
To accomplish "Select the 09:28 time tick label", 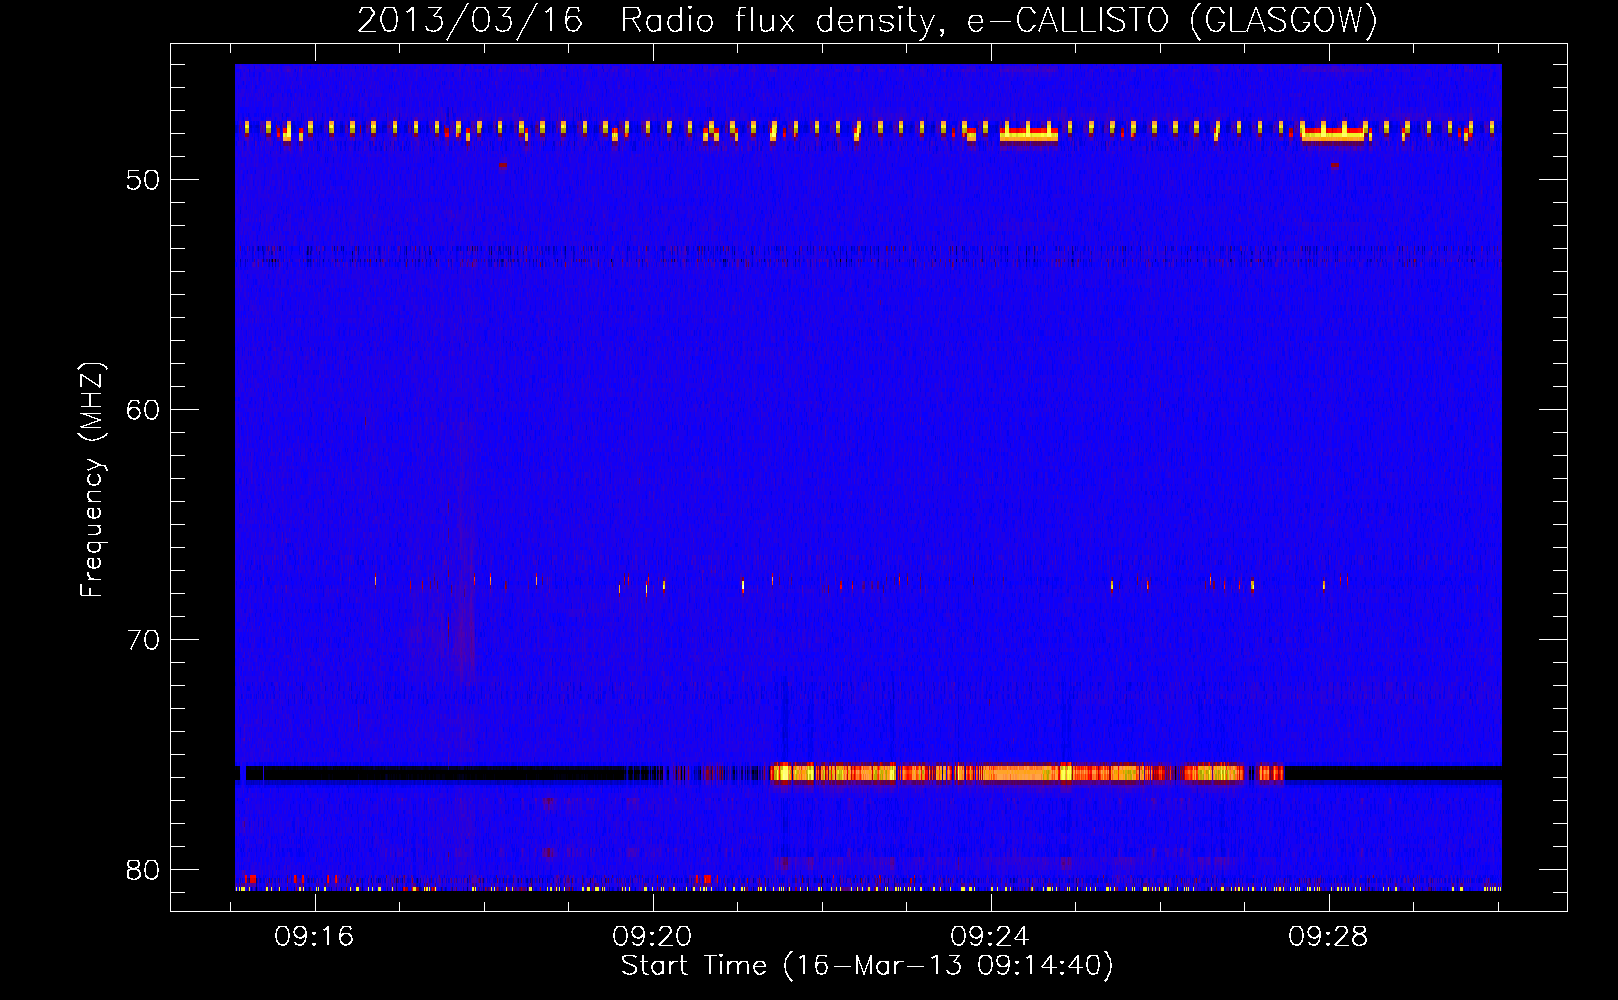I will 1328,937.
